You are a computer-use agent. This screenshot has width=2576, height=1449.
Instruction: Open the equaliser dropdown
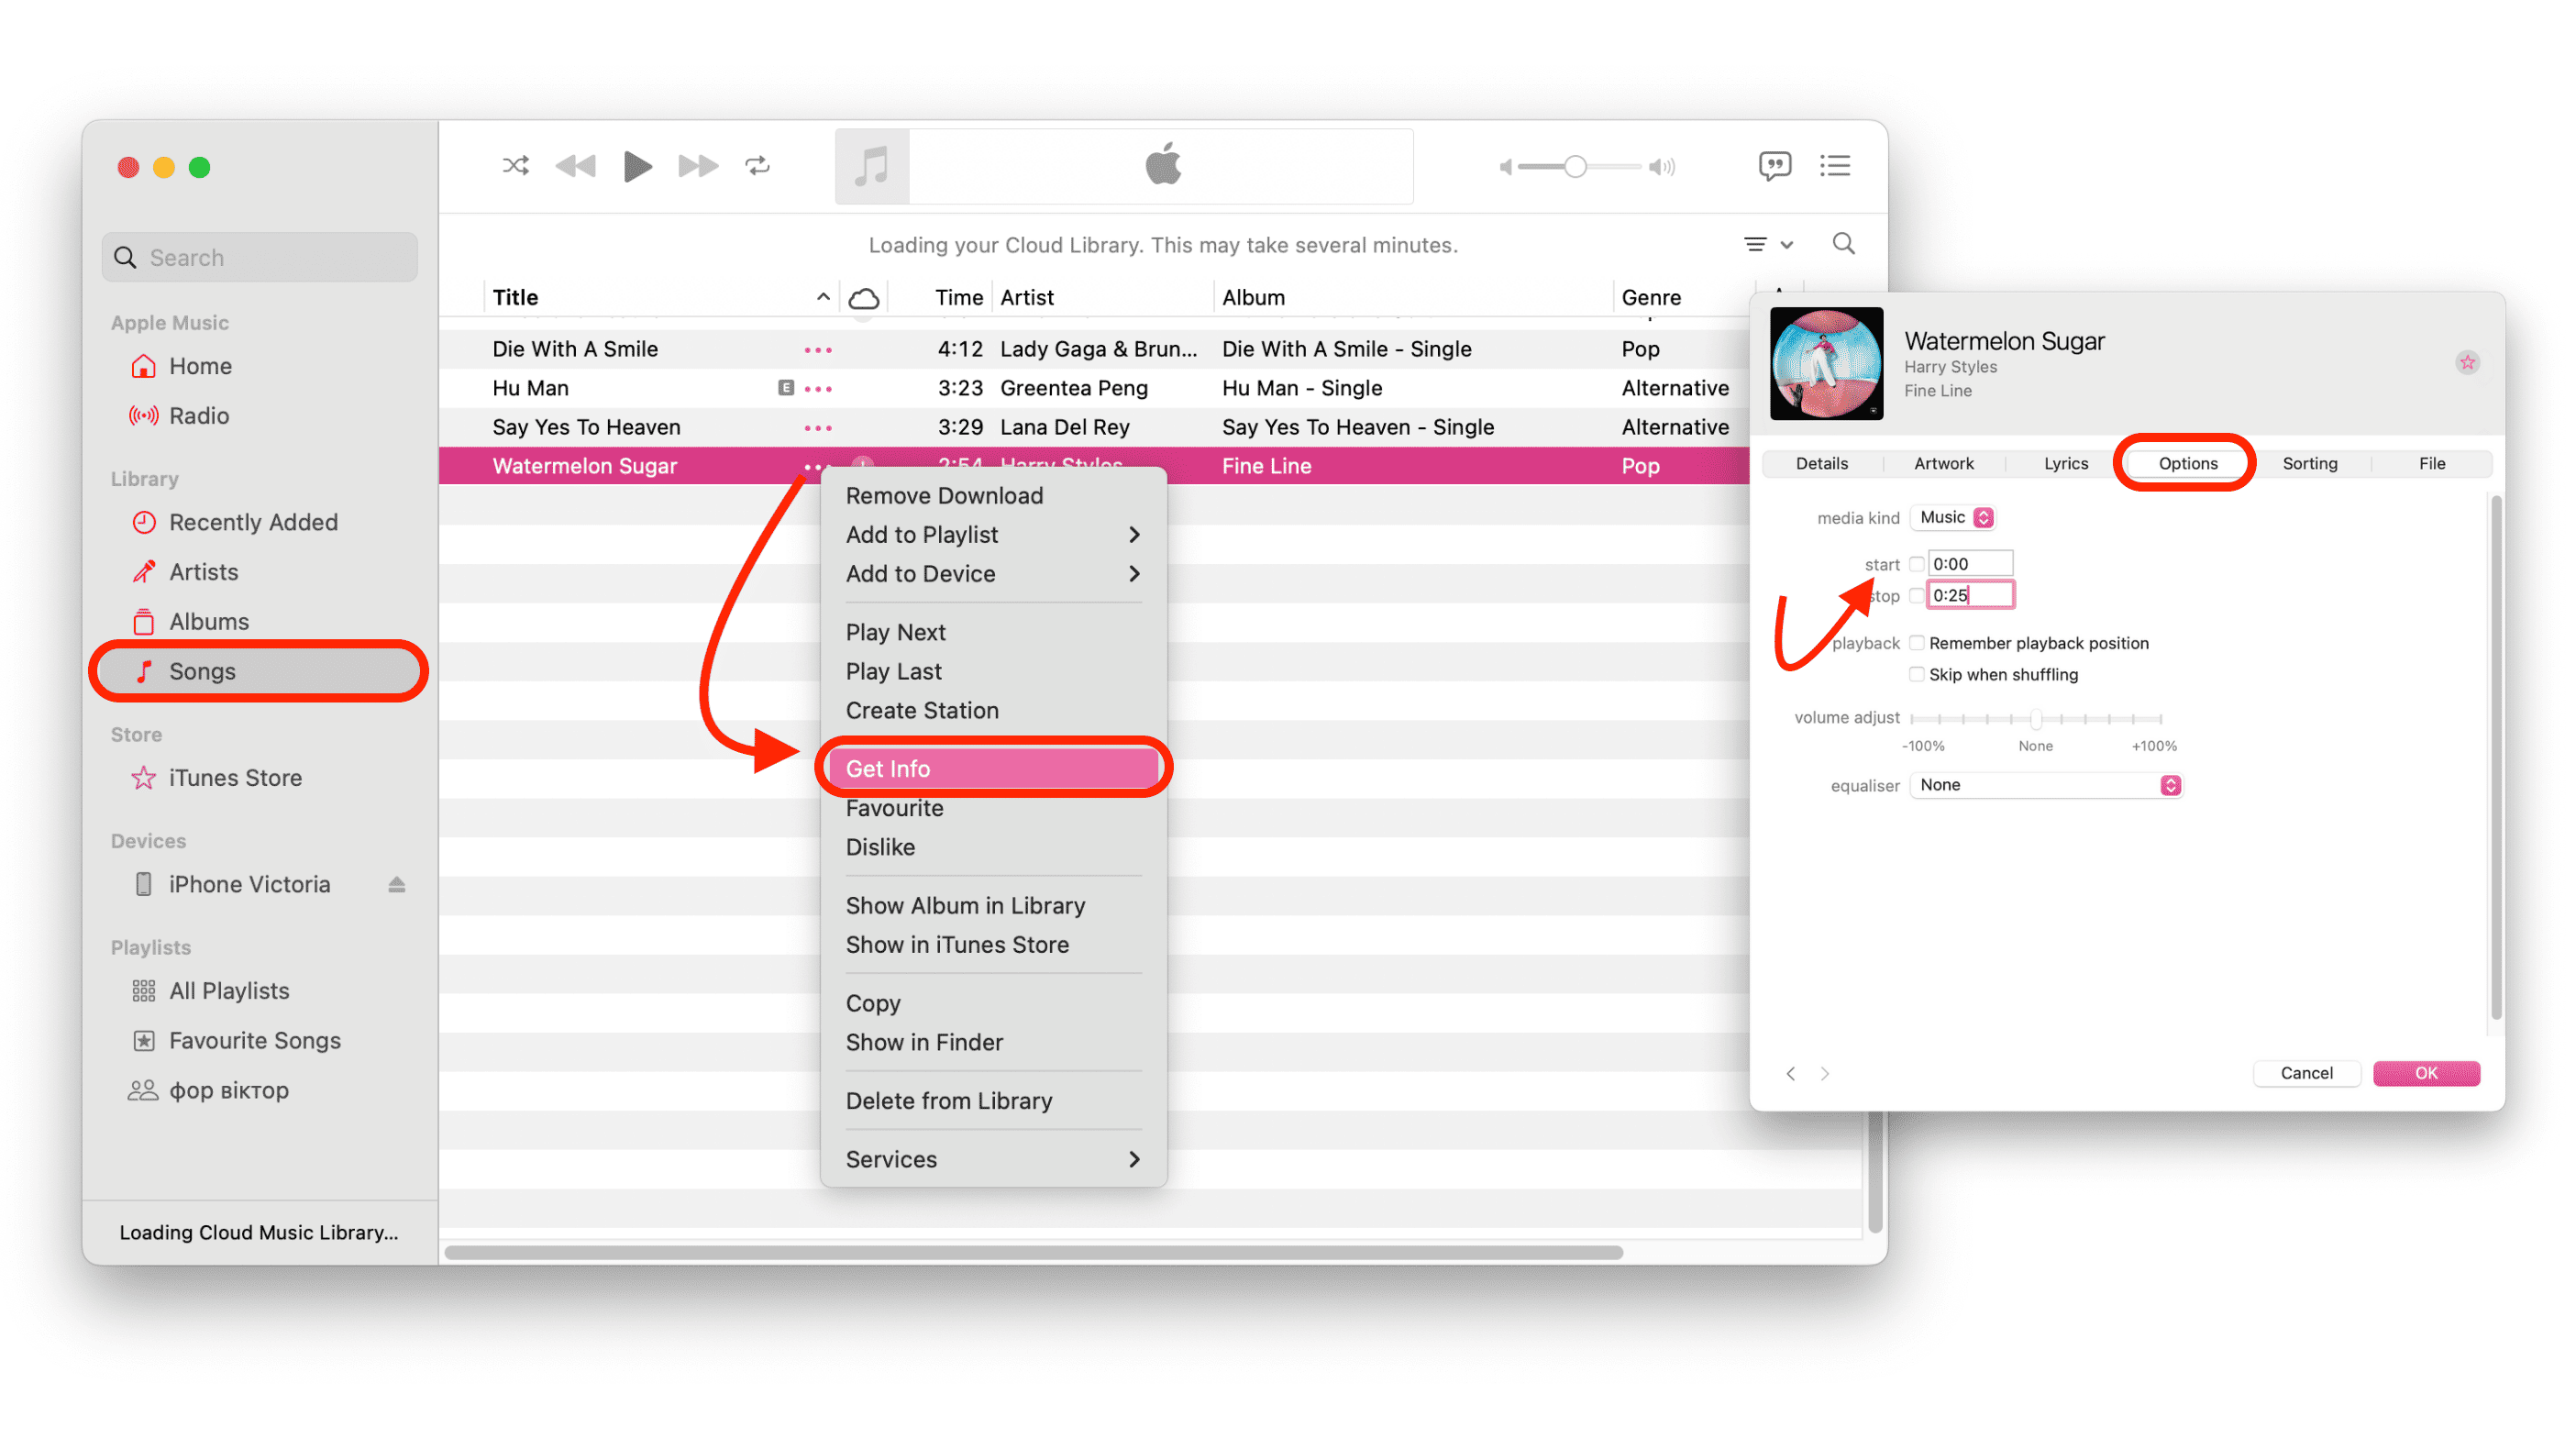(x=2046, y=786)
